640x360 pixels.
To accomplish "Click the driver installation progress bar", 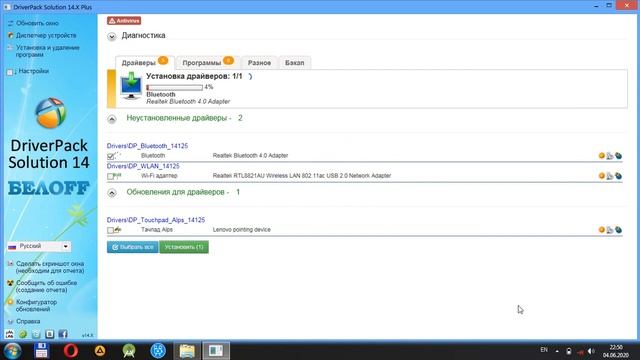I will pyautogui.click(x=175, y=87).
